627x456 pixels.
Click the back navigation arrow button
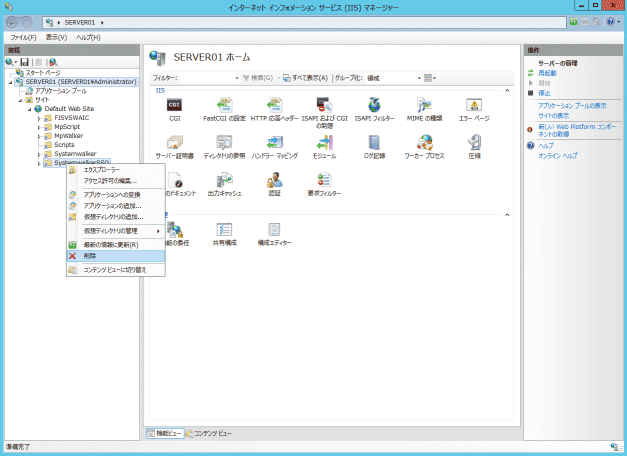pyautogui.click(x=12, y=23)
